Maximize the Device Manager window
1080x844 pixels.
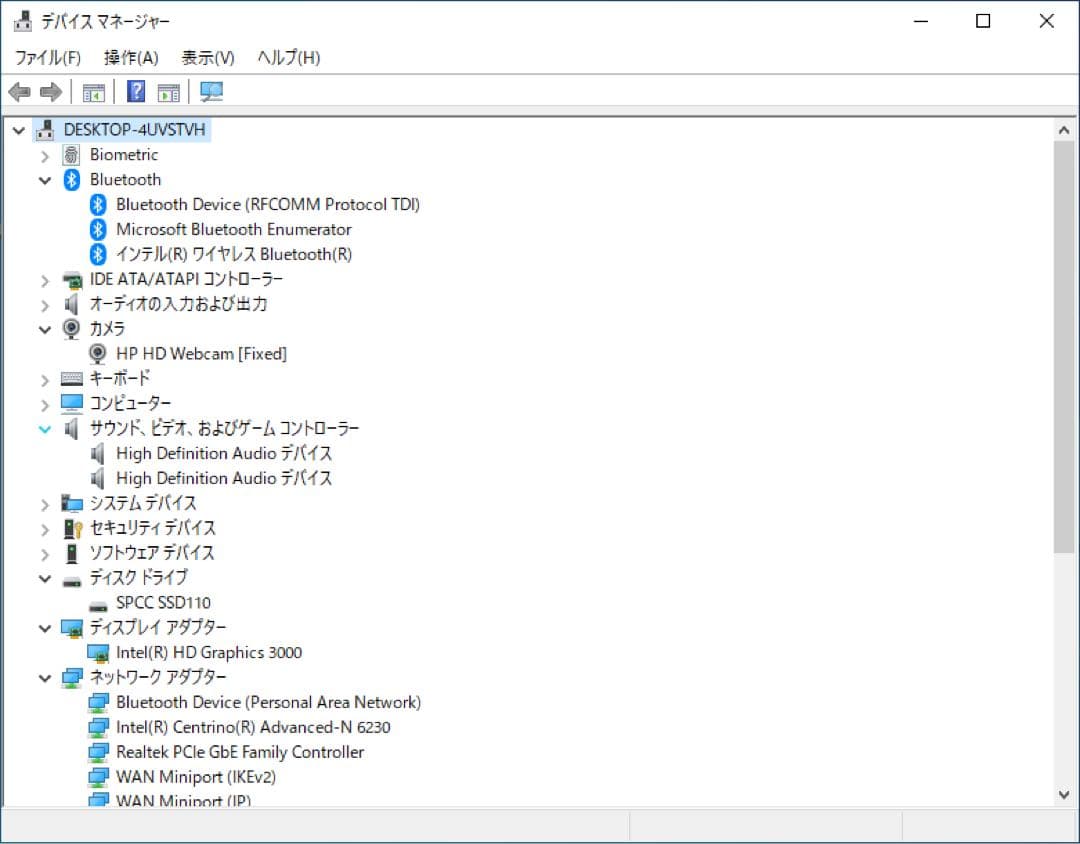pyautogui.click(x=983, y=21)
